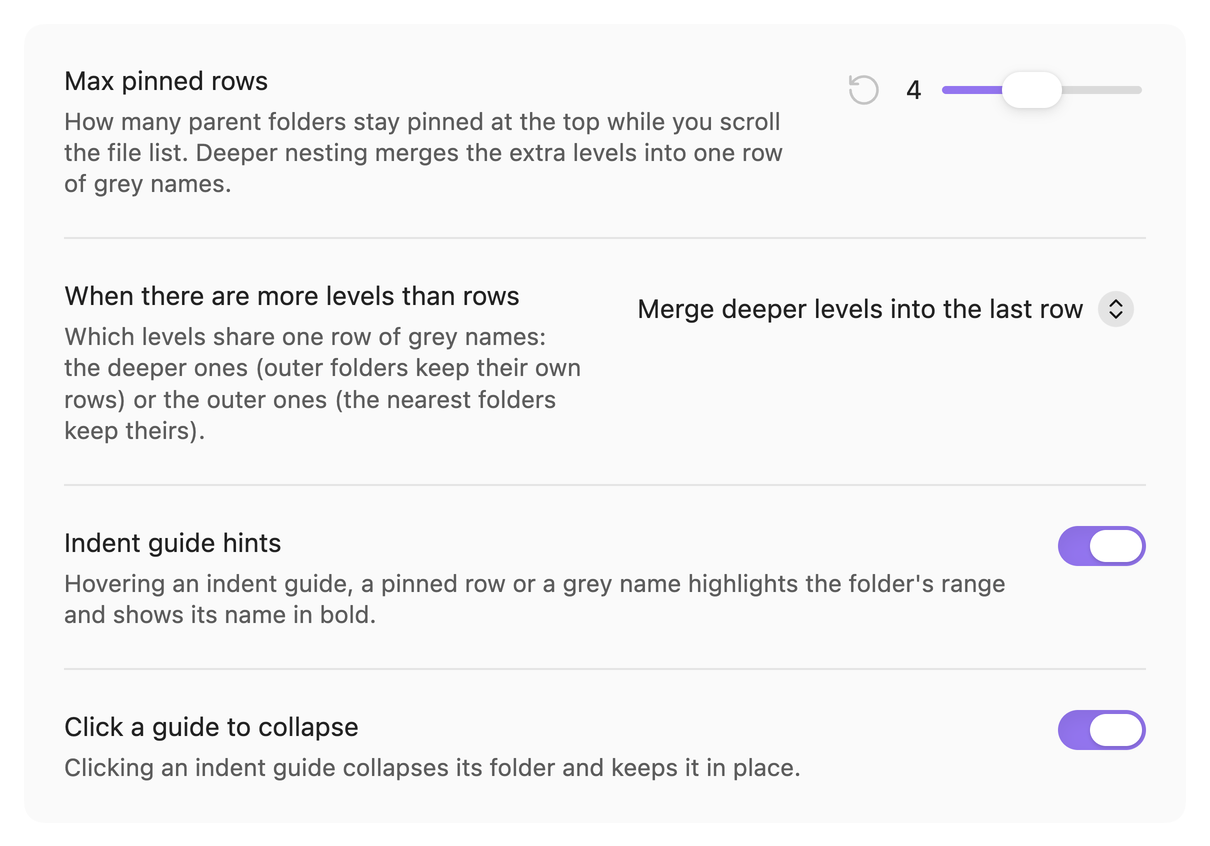Disable the Indent guide hints toggle
The height and width of the screenshot is (846, 1210).
[x=1101, y=546]
